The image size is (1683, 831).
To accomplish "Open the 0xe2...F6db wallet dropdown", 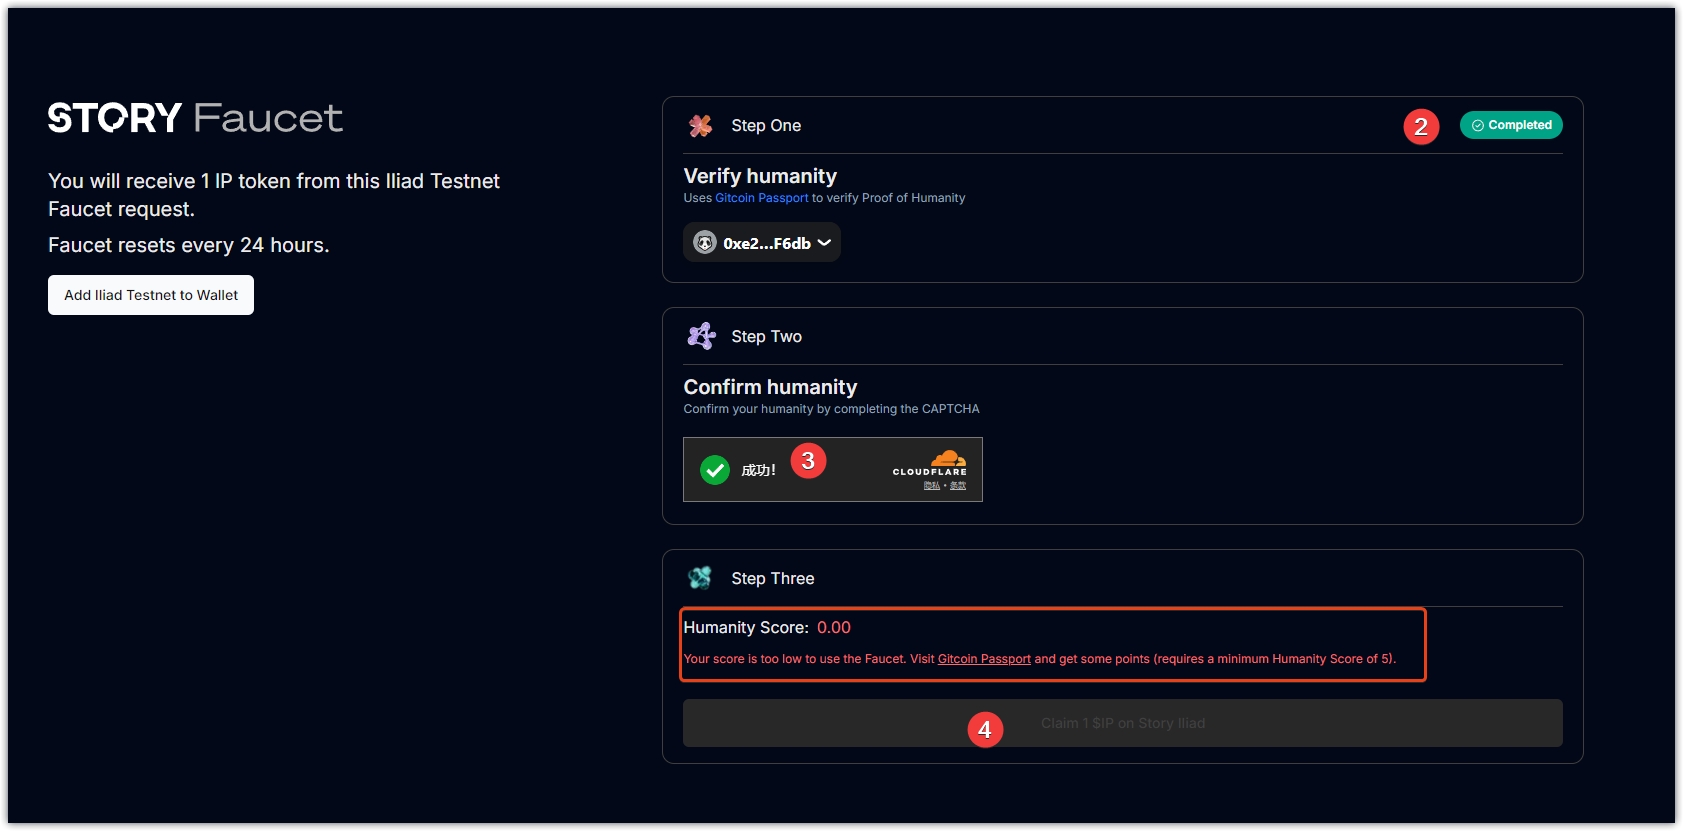I will tap(766, 243).
